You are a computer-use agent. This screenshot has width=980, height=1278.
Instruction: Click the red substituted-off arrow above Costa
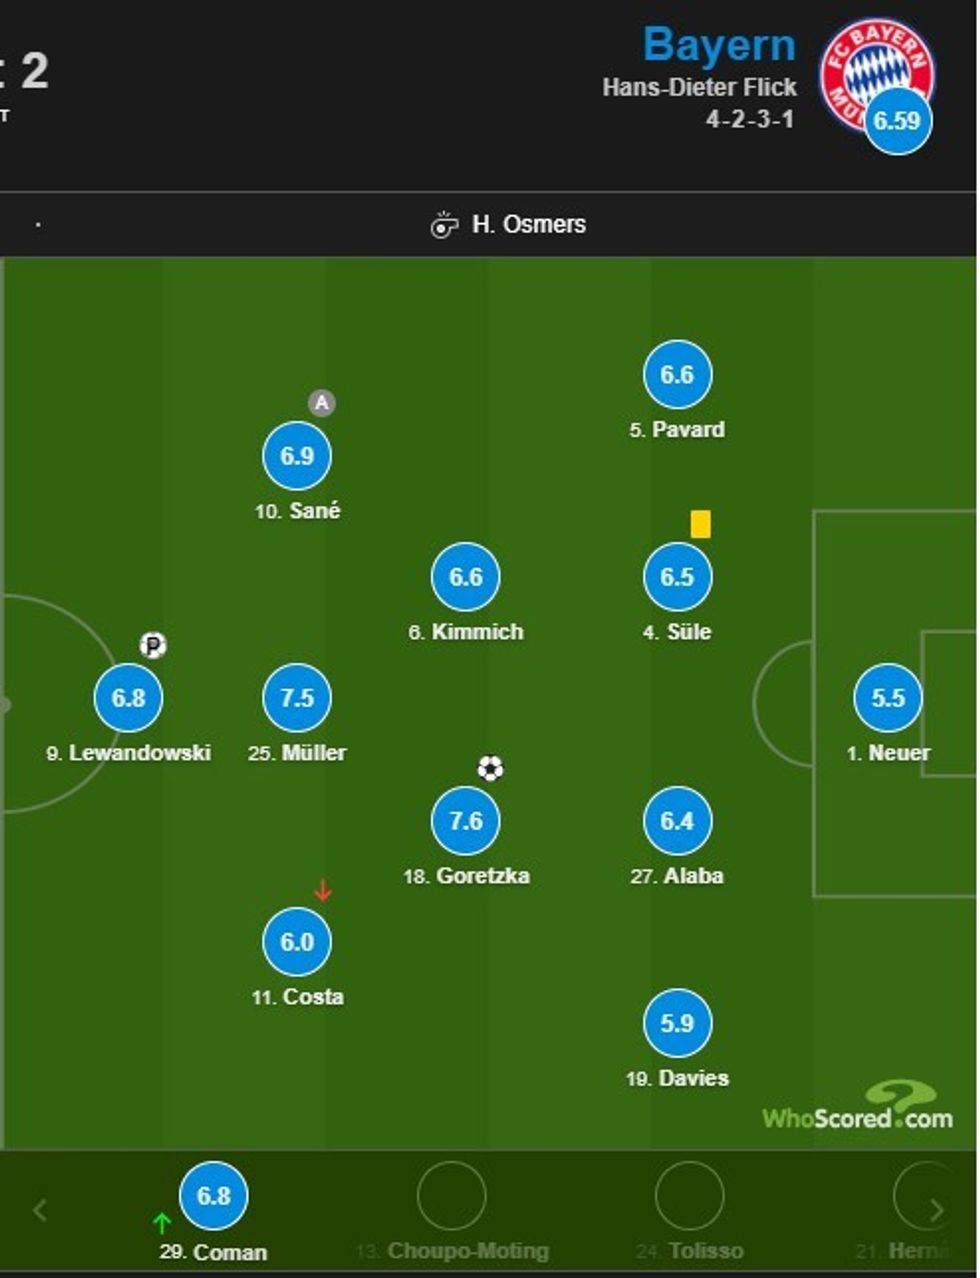[322, 890]
